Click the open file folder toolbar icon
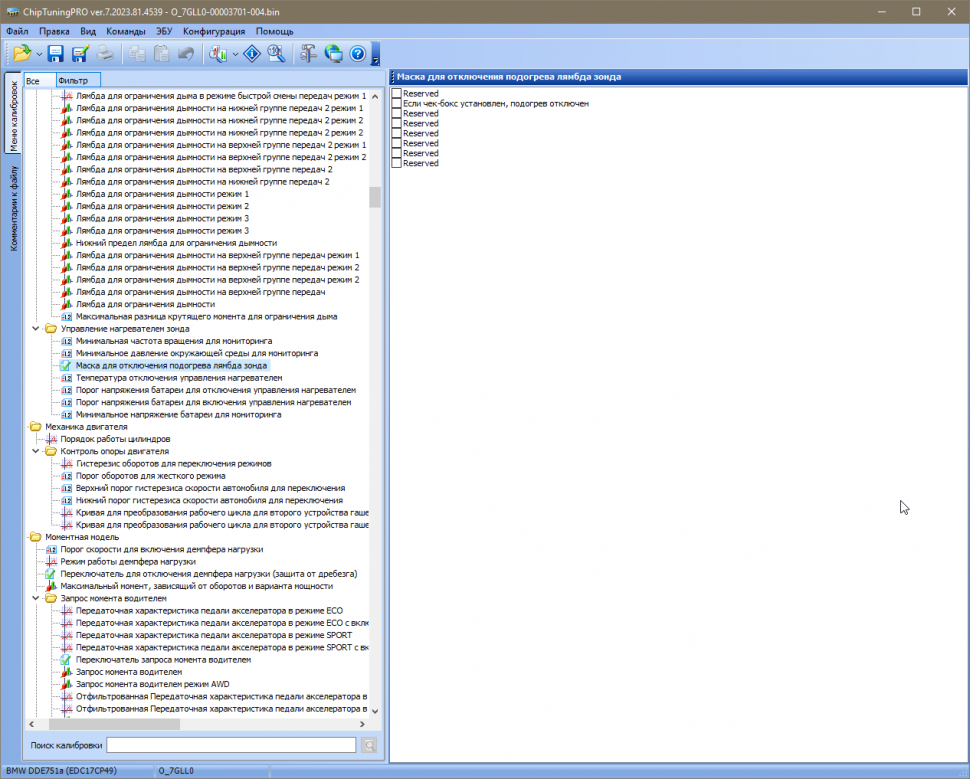Viewport: 970px width, 779px height. [22, 54]
